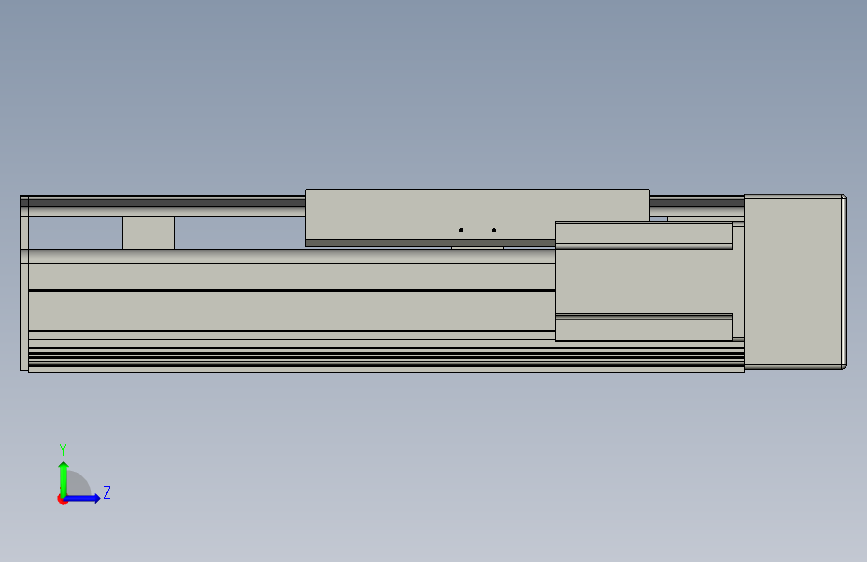
Task: Select the small square support block under the top rail
Action: tap(148, 233)
